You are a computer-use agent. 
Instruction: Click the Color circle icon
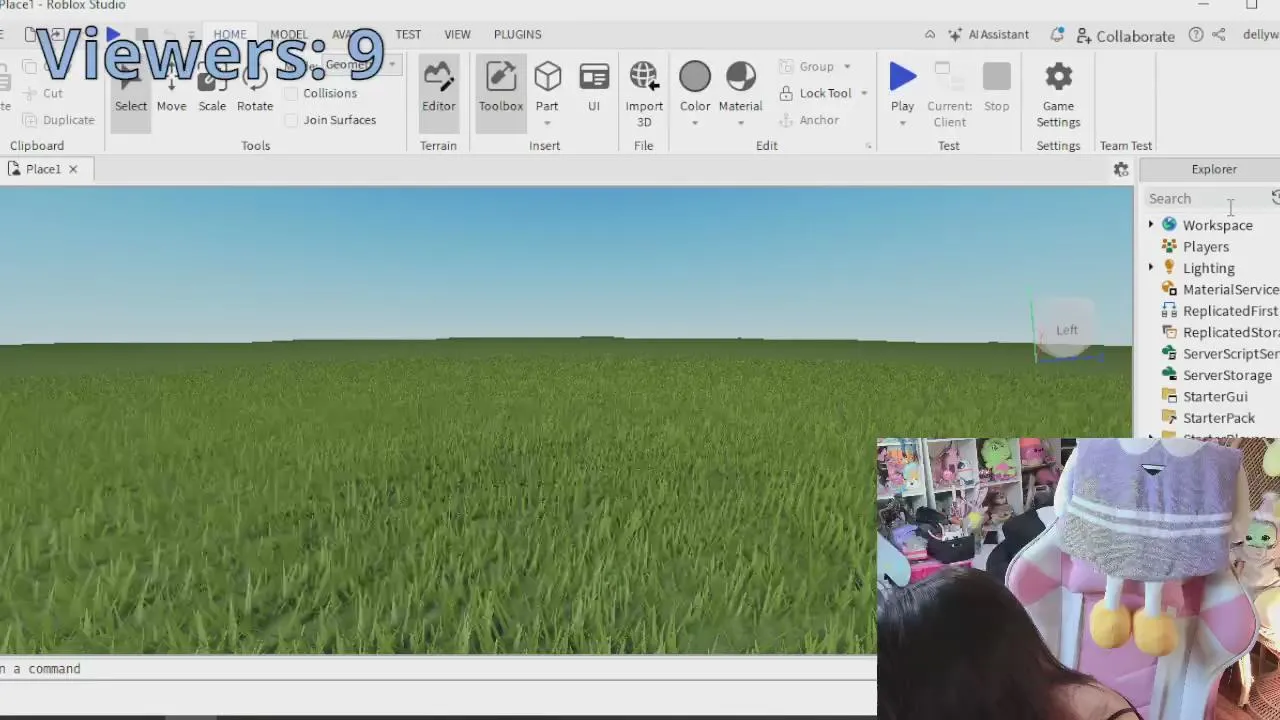coord(695,77)
